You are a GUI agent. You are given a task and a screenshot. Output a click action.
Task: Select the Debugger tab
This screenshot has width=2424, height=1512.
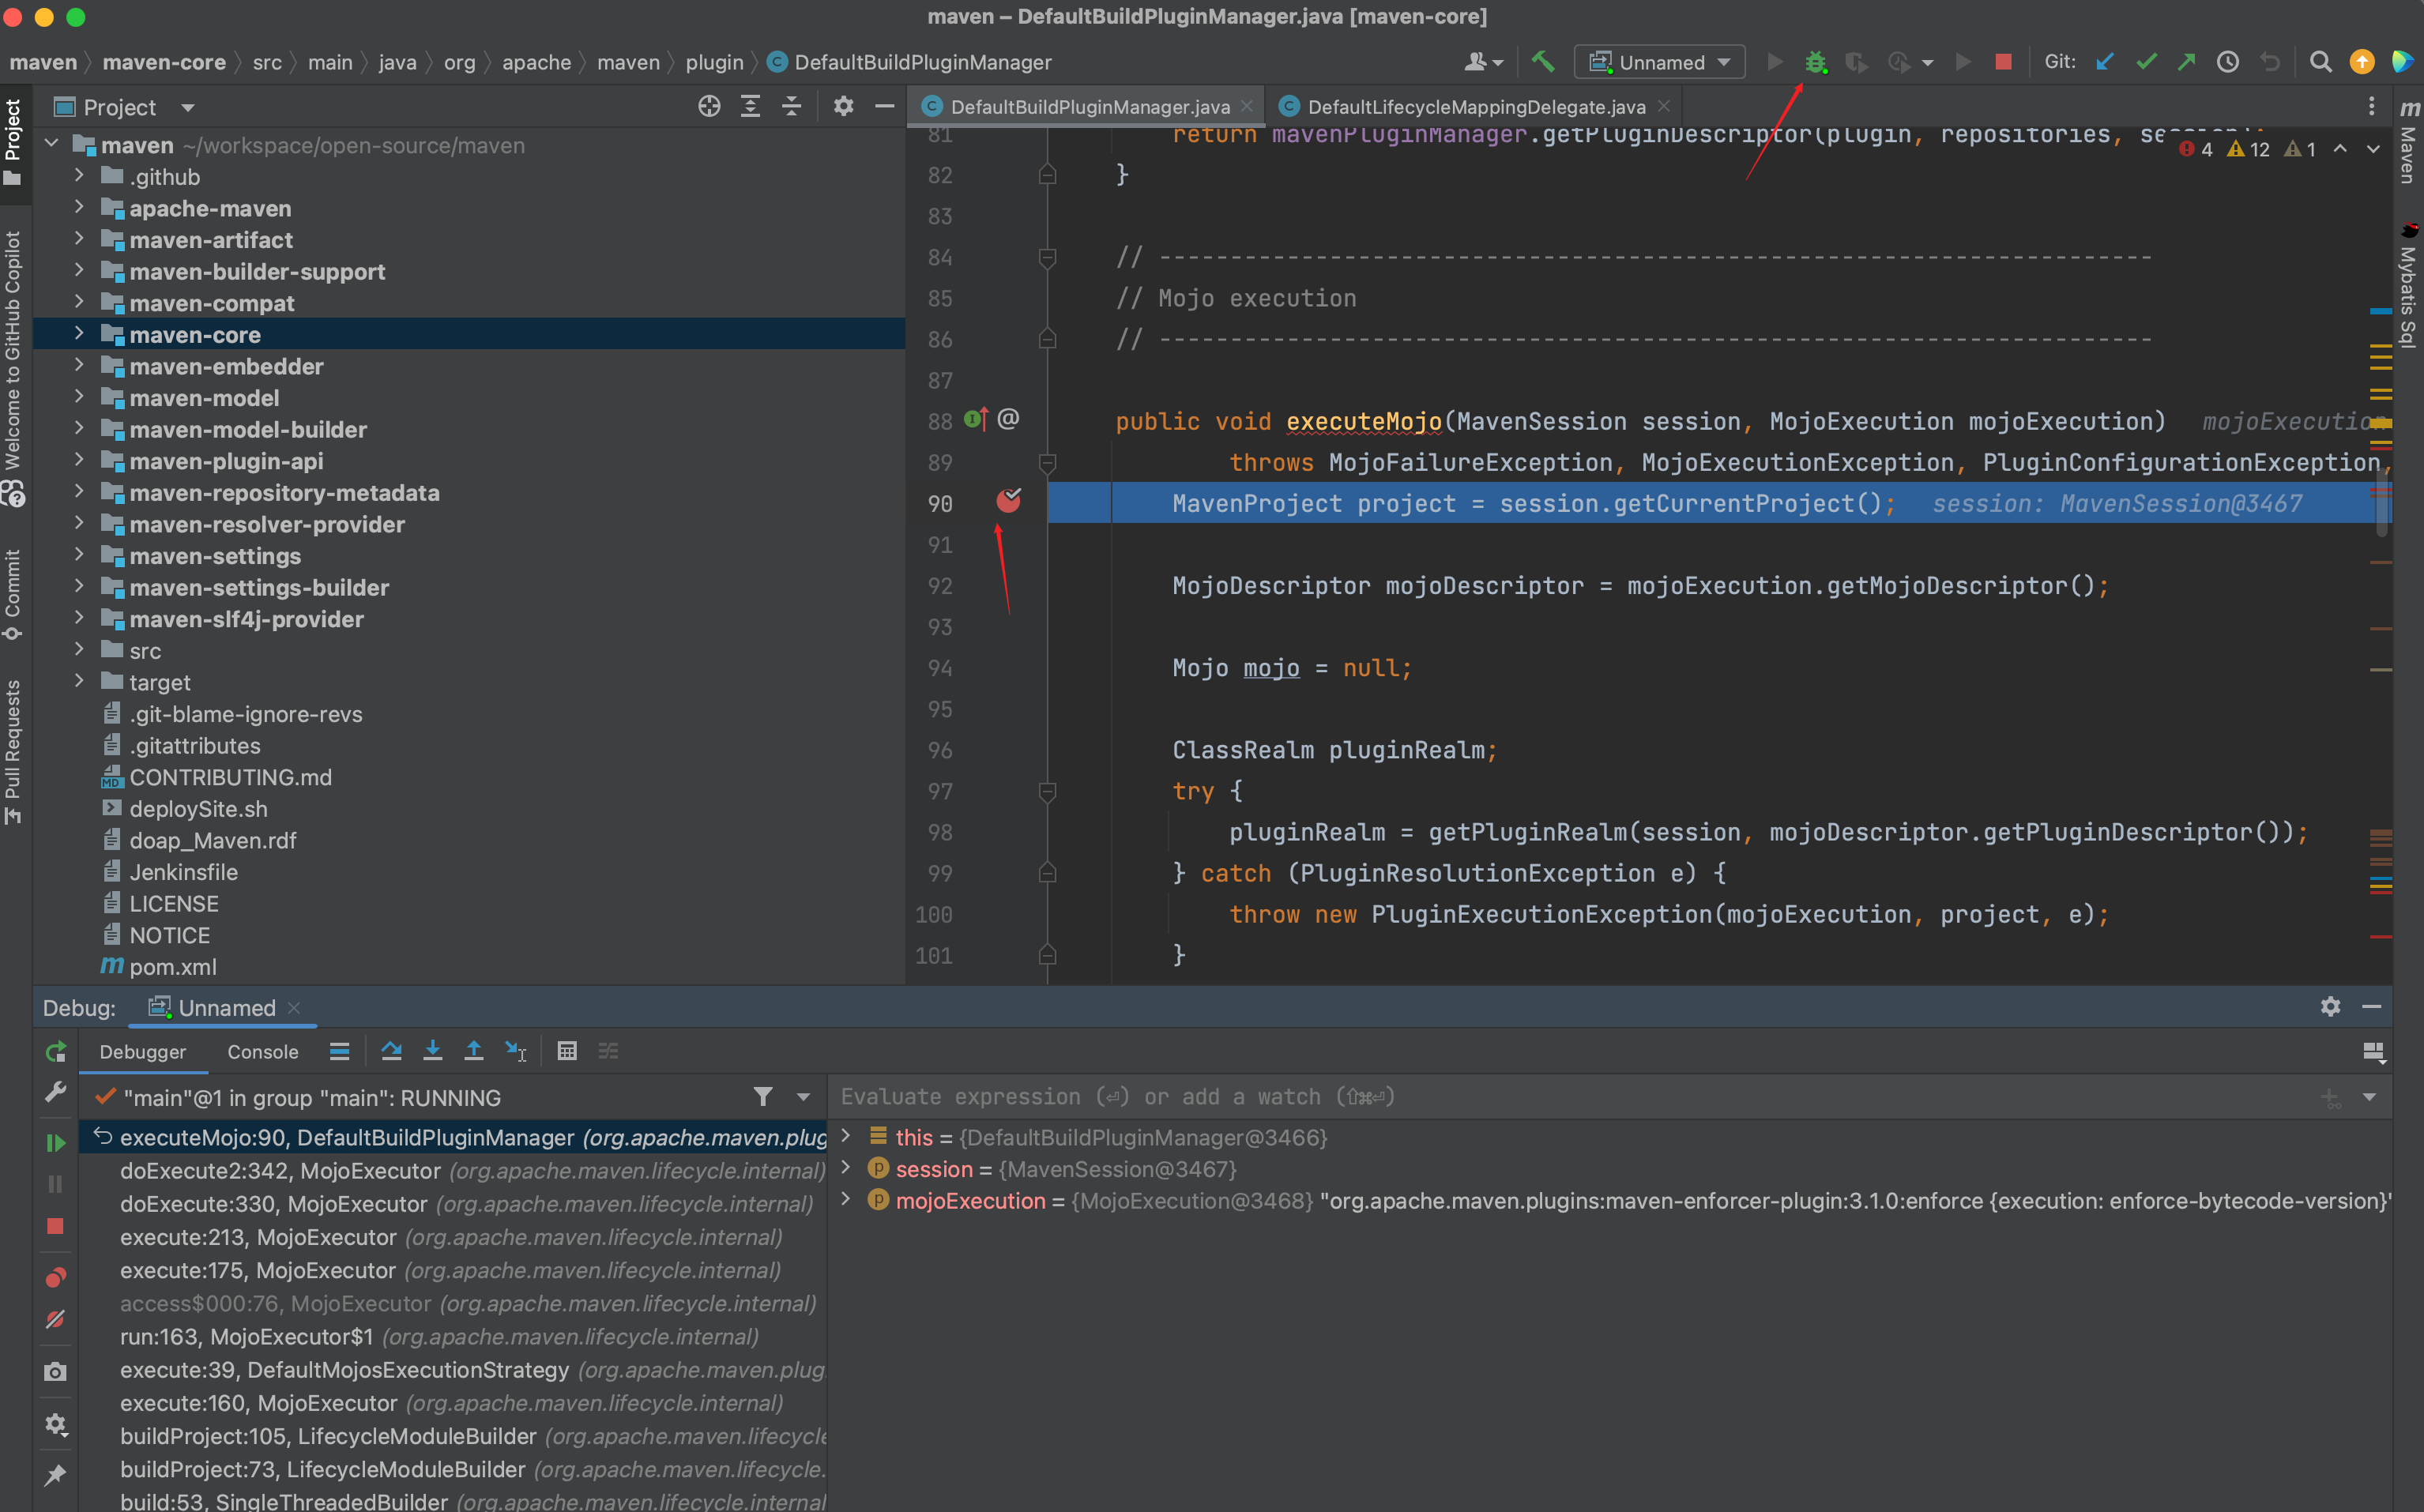(x=142, y=1051)
